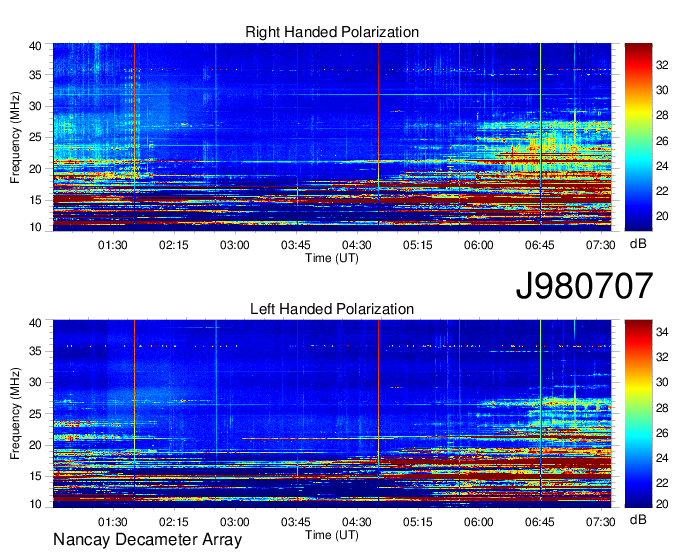This screenshot has height=552, width=680.
Task: Click the "20" frequency tick of left-handed plot
Action: pos(35,445)
